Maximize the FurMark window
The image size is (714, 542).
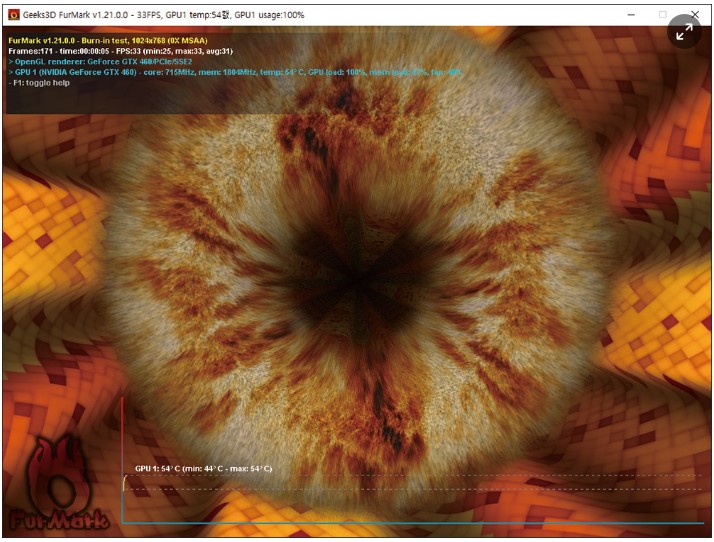(663, 15)
